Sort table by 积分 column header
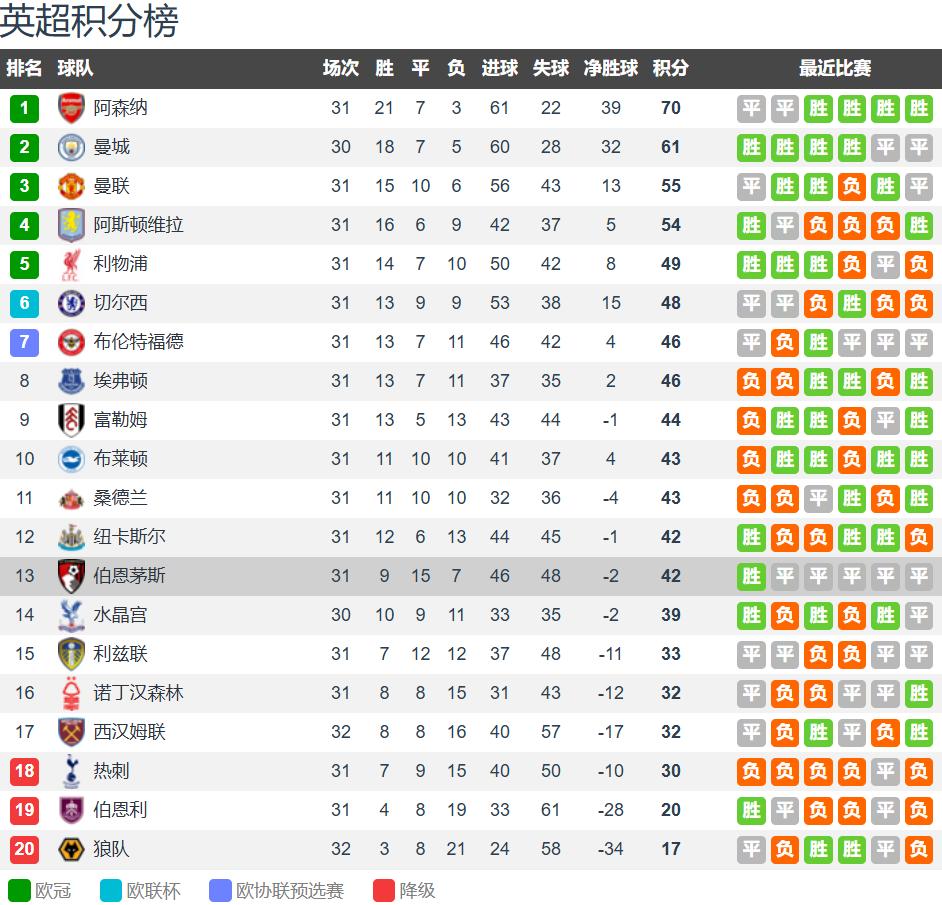This screenshot has height=905, width=942. click(670, 68)
